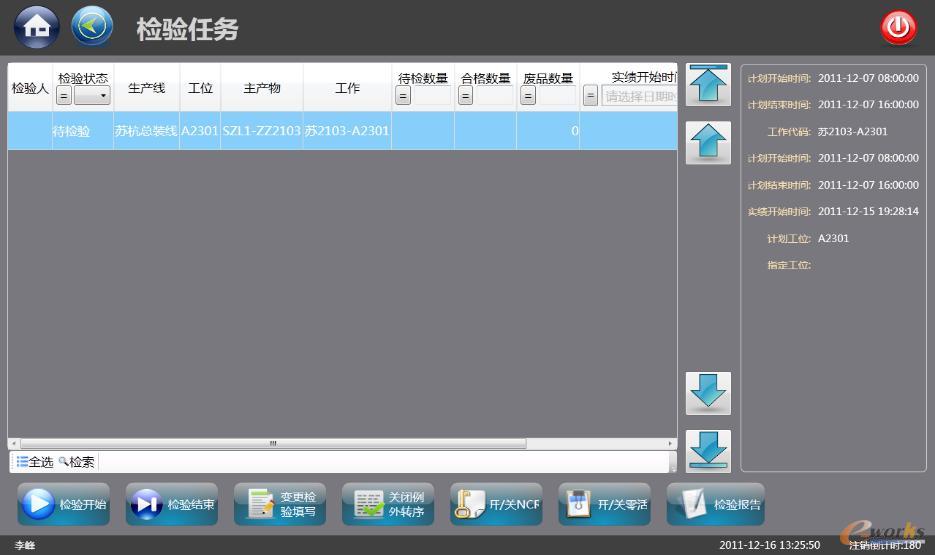Open 检验状态 filter dropdown
The height and width of the screenshot is (555, 935).
[92, 96]
